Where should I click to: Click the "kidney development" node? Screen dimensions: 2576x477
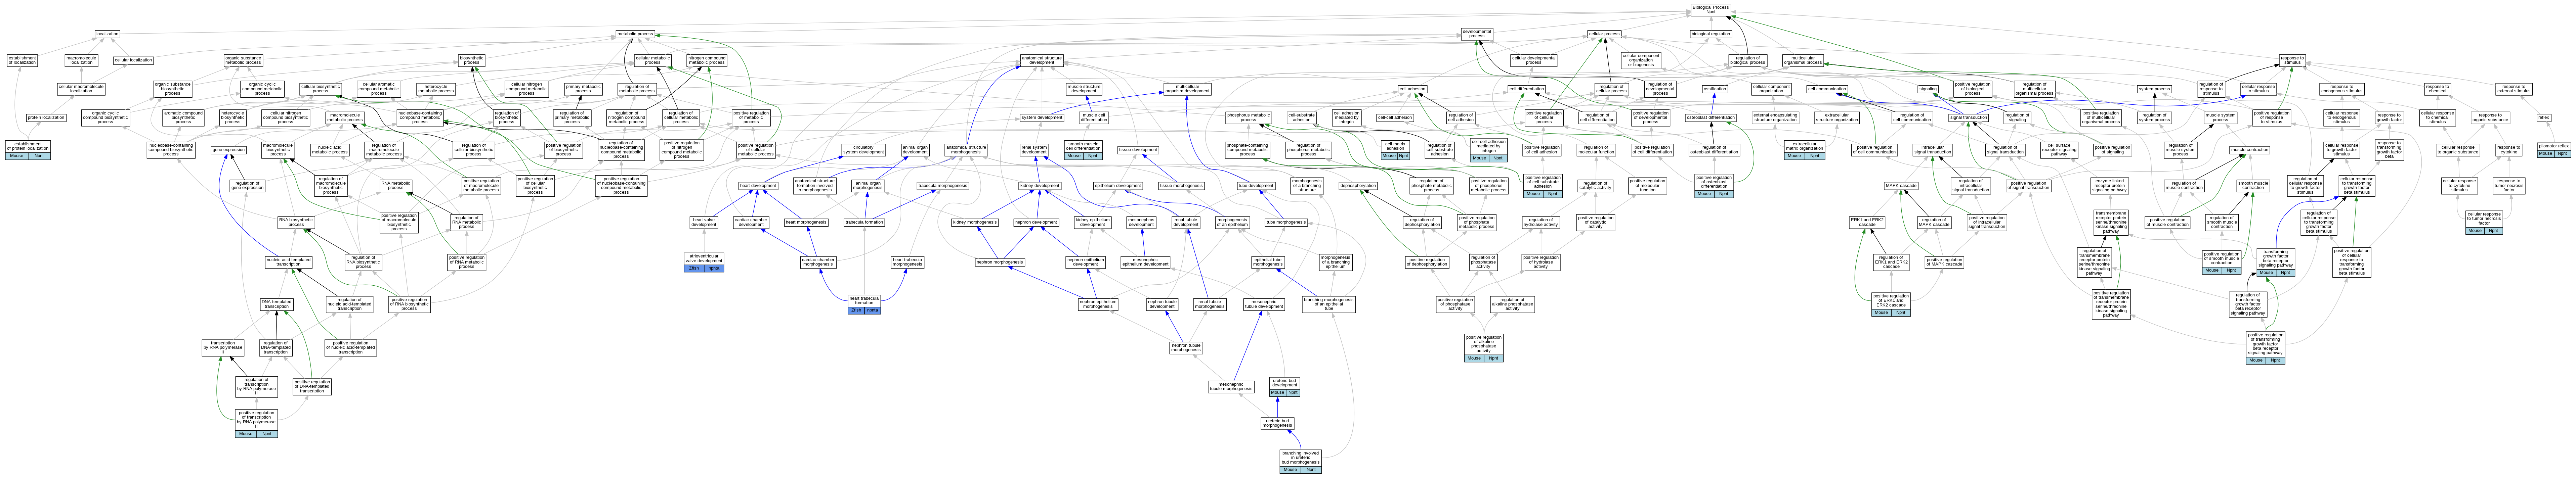pyautogui.click(x=1040, y=186)
